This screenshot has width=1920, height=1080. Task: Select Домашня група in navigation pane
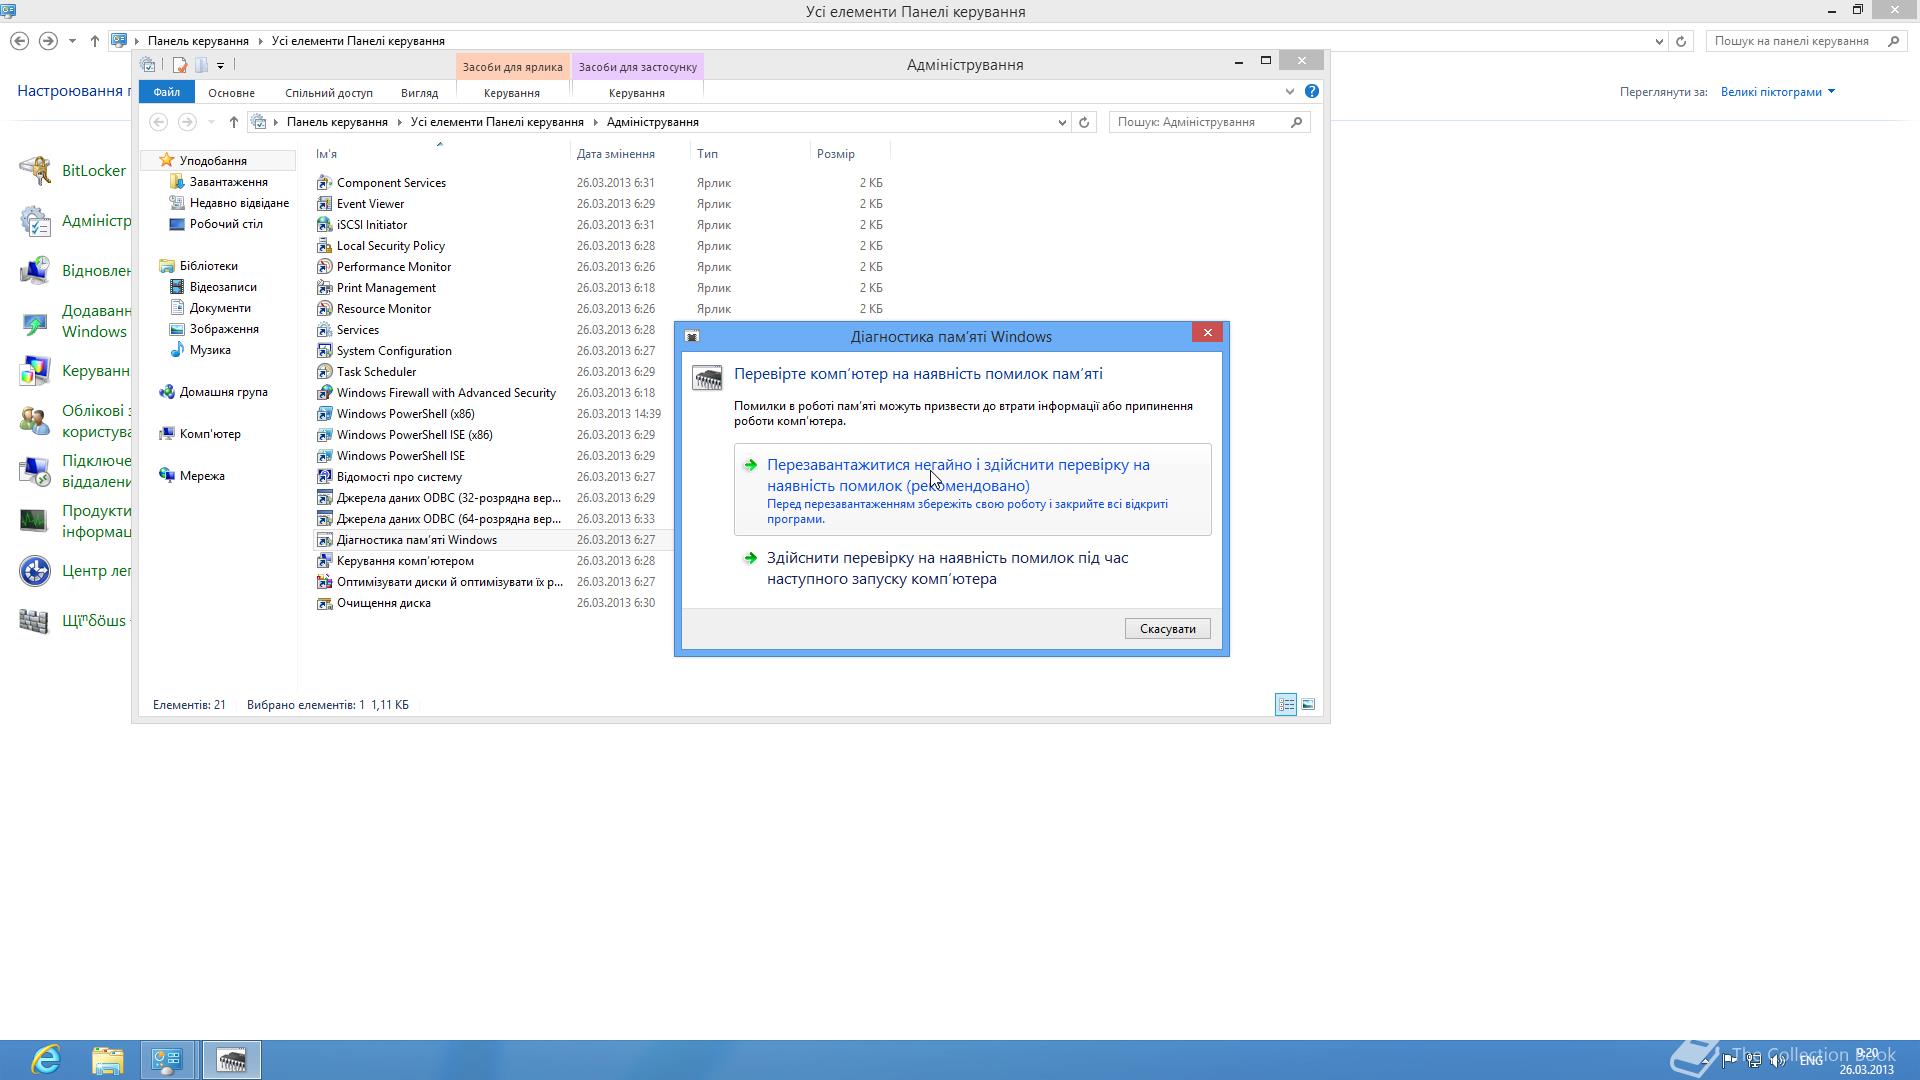pos(223,392)
